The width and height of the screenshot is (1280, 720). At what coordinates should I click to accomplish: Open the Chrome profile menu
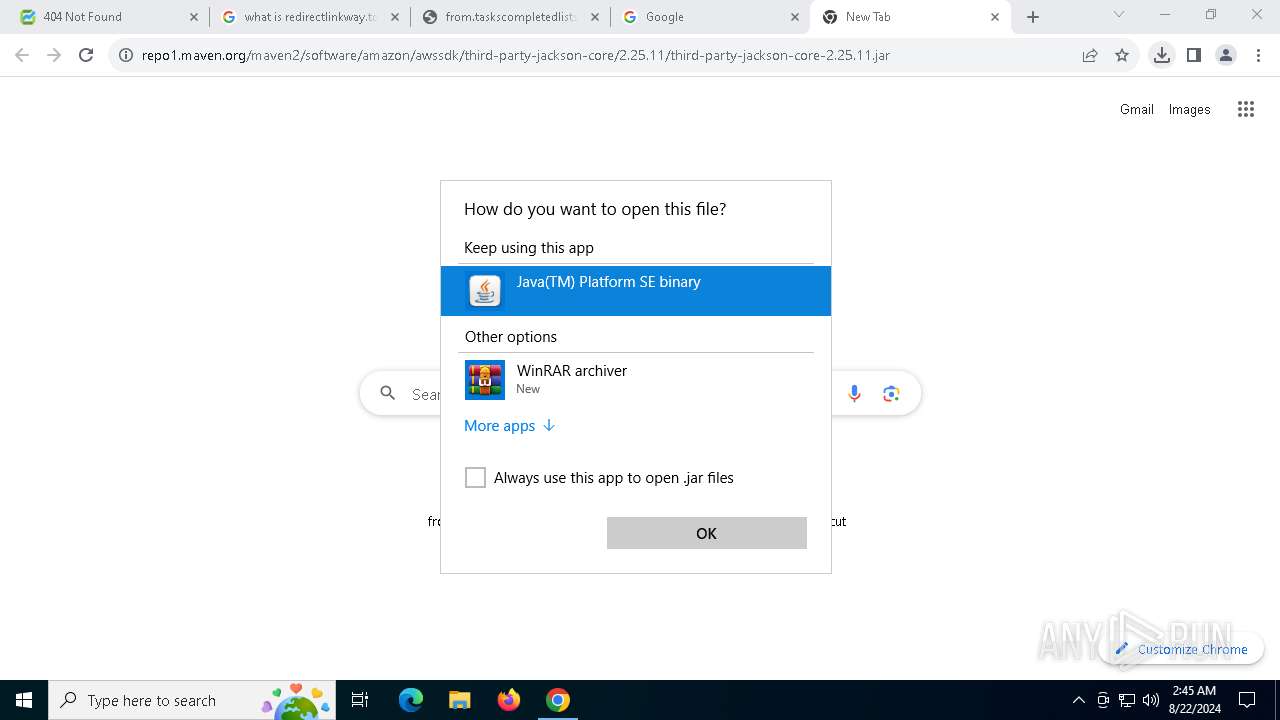[1226, 55]
